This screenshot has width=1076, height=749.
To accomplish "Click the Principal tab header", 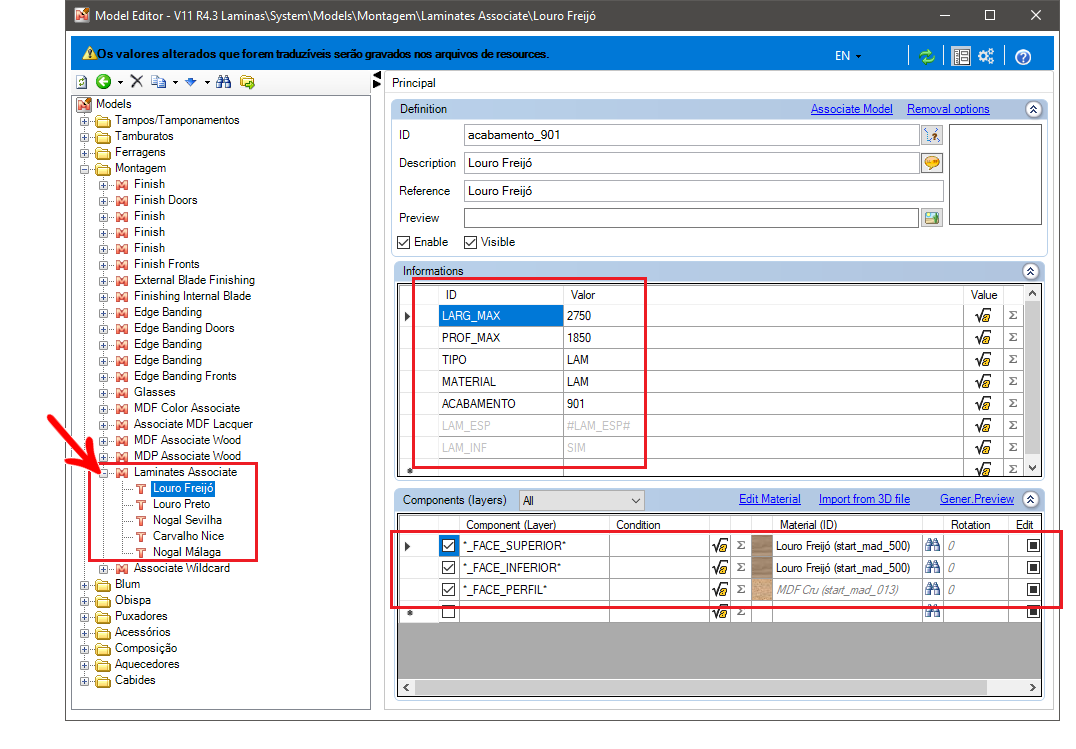I will (x=414, y=83).
